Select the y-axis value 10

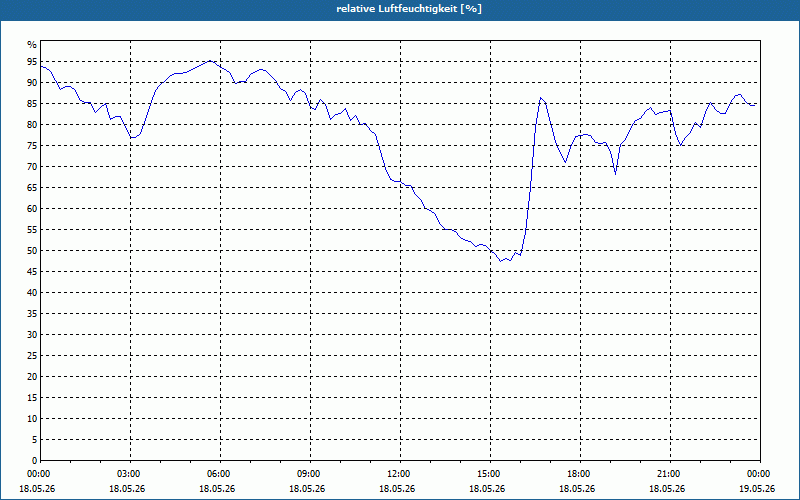tap(32, 418)
